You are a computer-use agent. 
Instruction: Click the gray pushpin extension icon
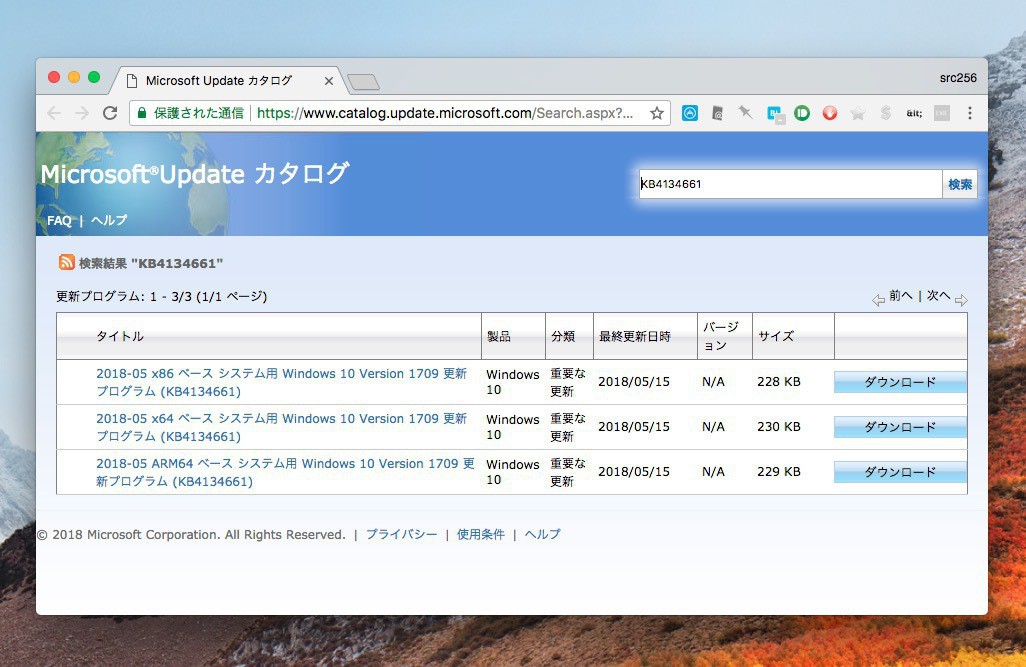pyautogui.click(x=746, y=113)
